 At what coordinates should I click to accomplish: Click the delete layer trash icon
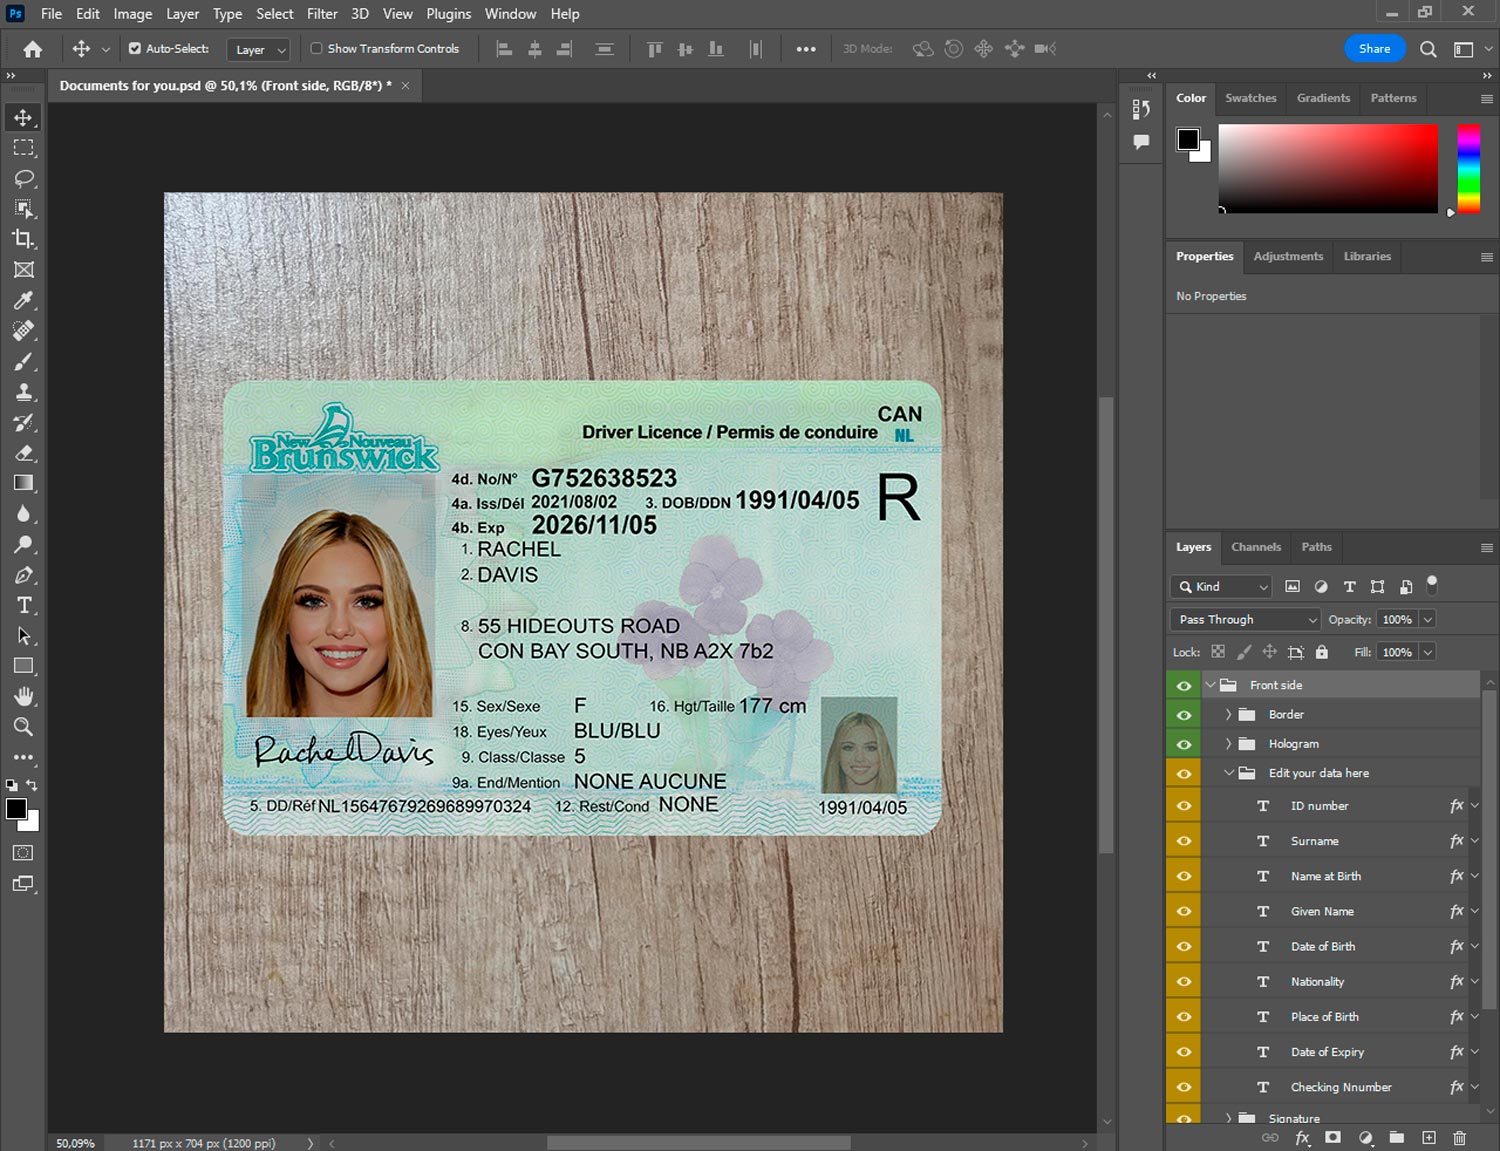pyautogui.click(x=1459, y=1138)
